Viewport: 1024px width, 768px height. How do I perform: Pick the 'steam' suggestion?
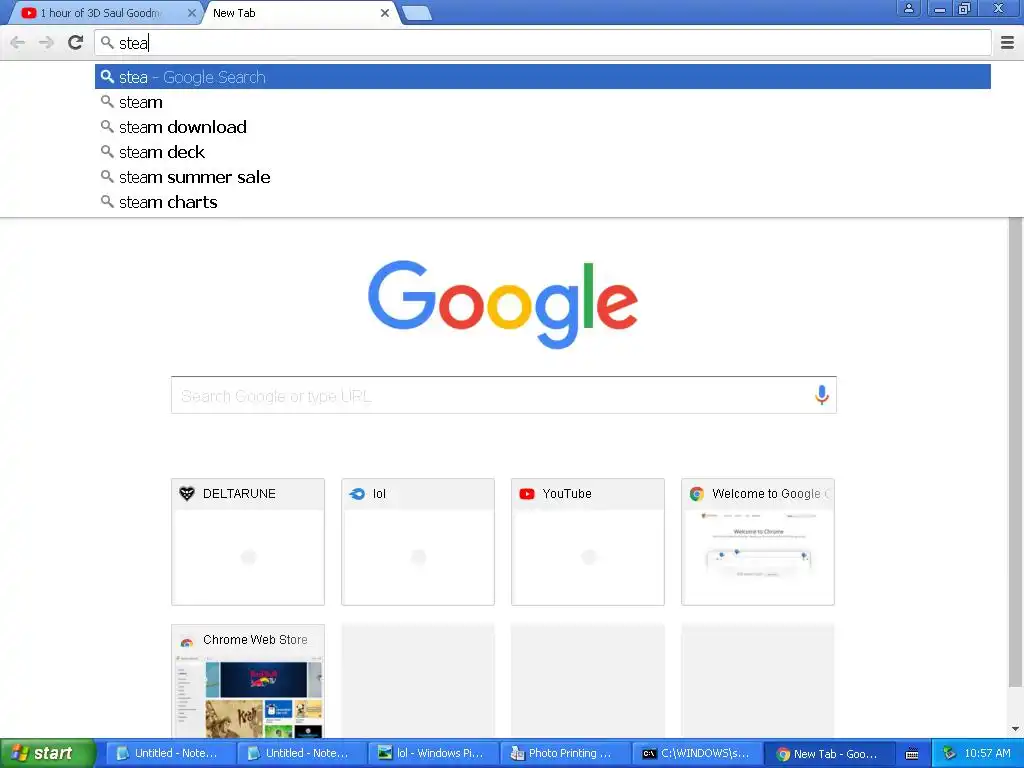(543, 102)
